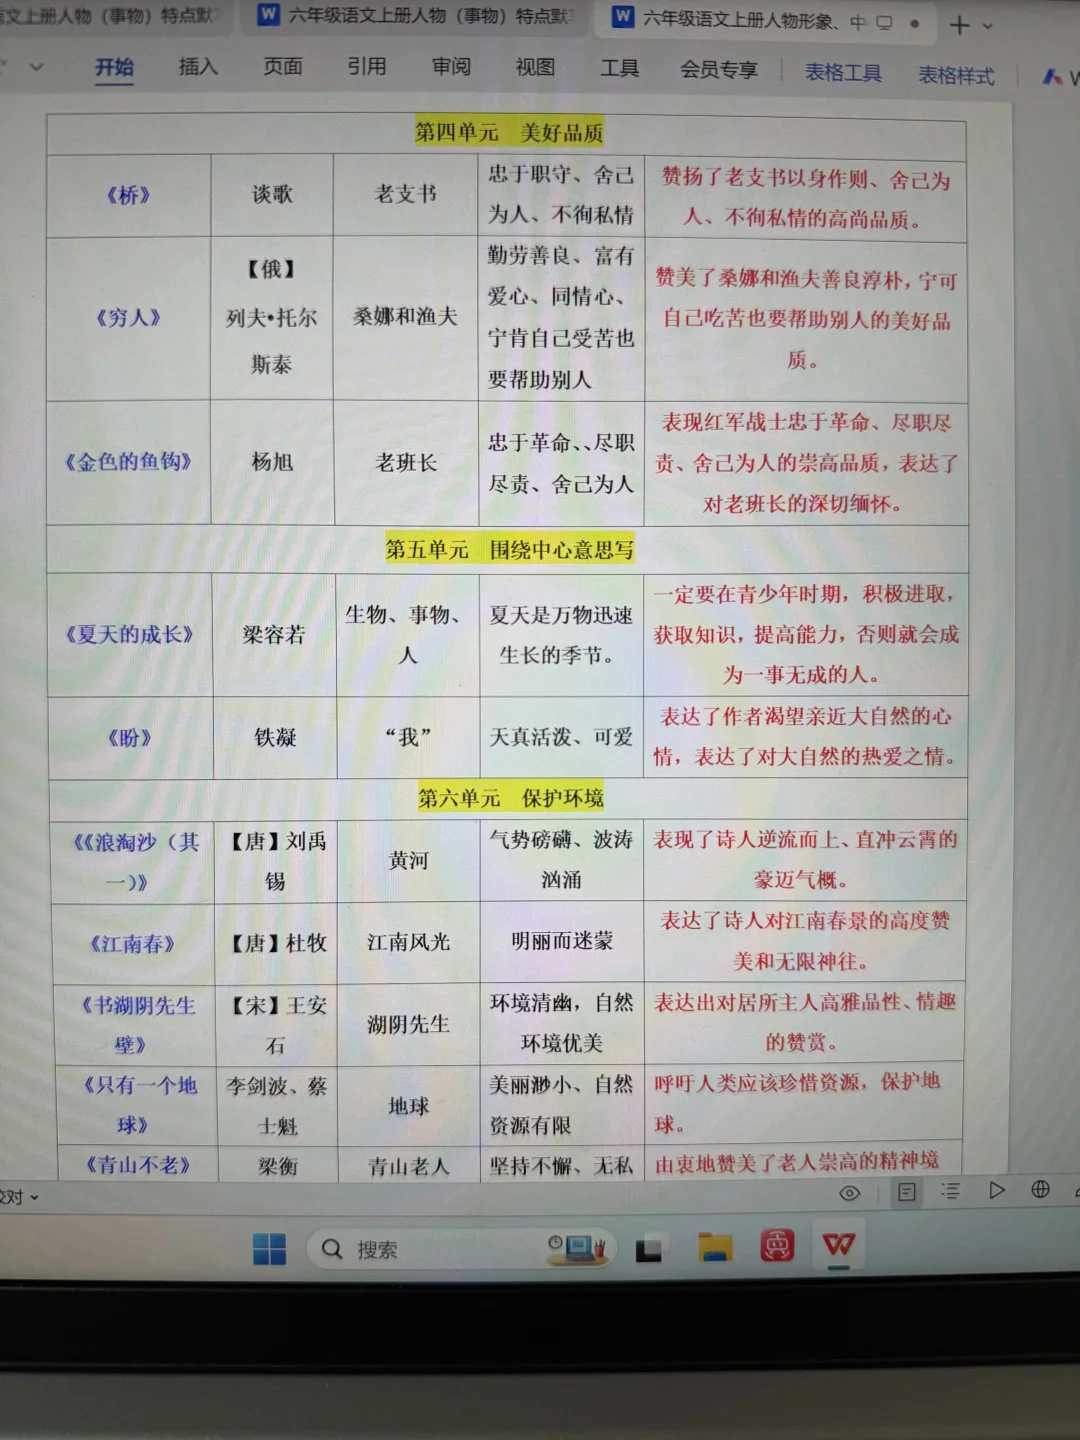Open the 校对 dropdown in status bar

tap(20, 1197)
